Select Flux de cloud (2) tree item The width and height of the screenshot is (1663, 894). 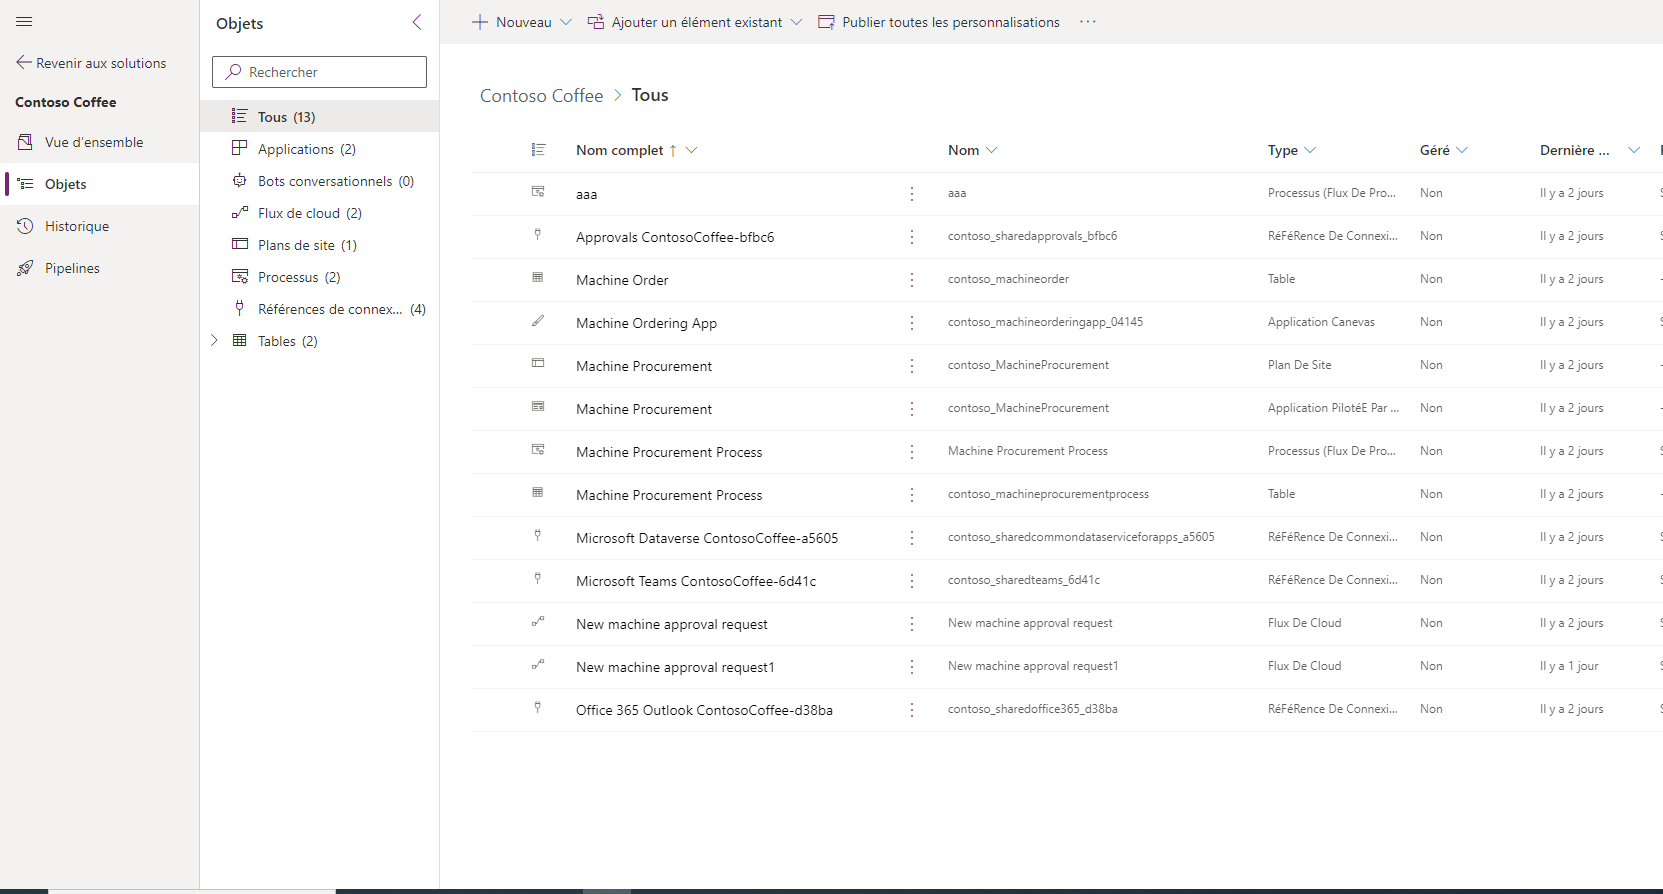(320, 212)
